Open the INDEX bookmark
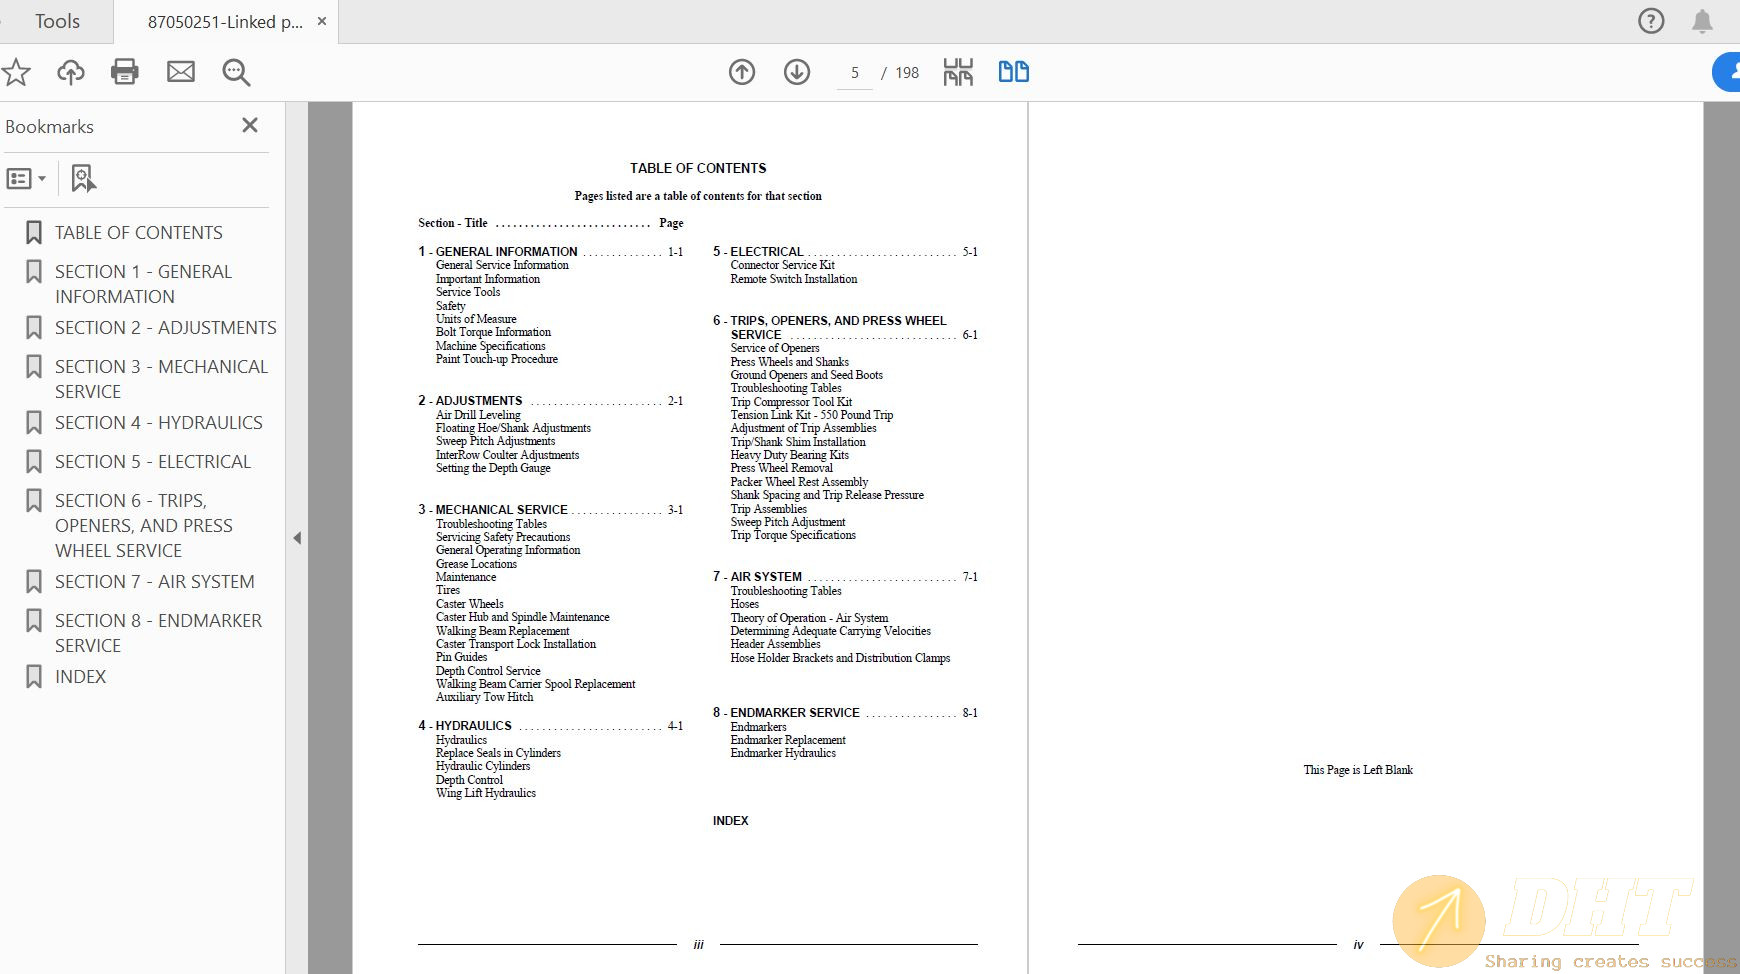Screen dimensions: 1740x974 [80, 677]
